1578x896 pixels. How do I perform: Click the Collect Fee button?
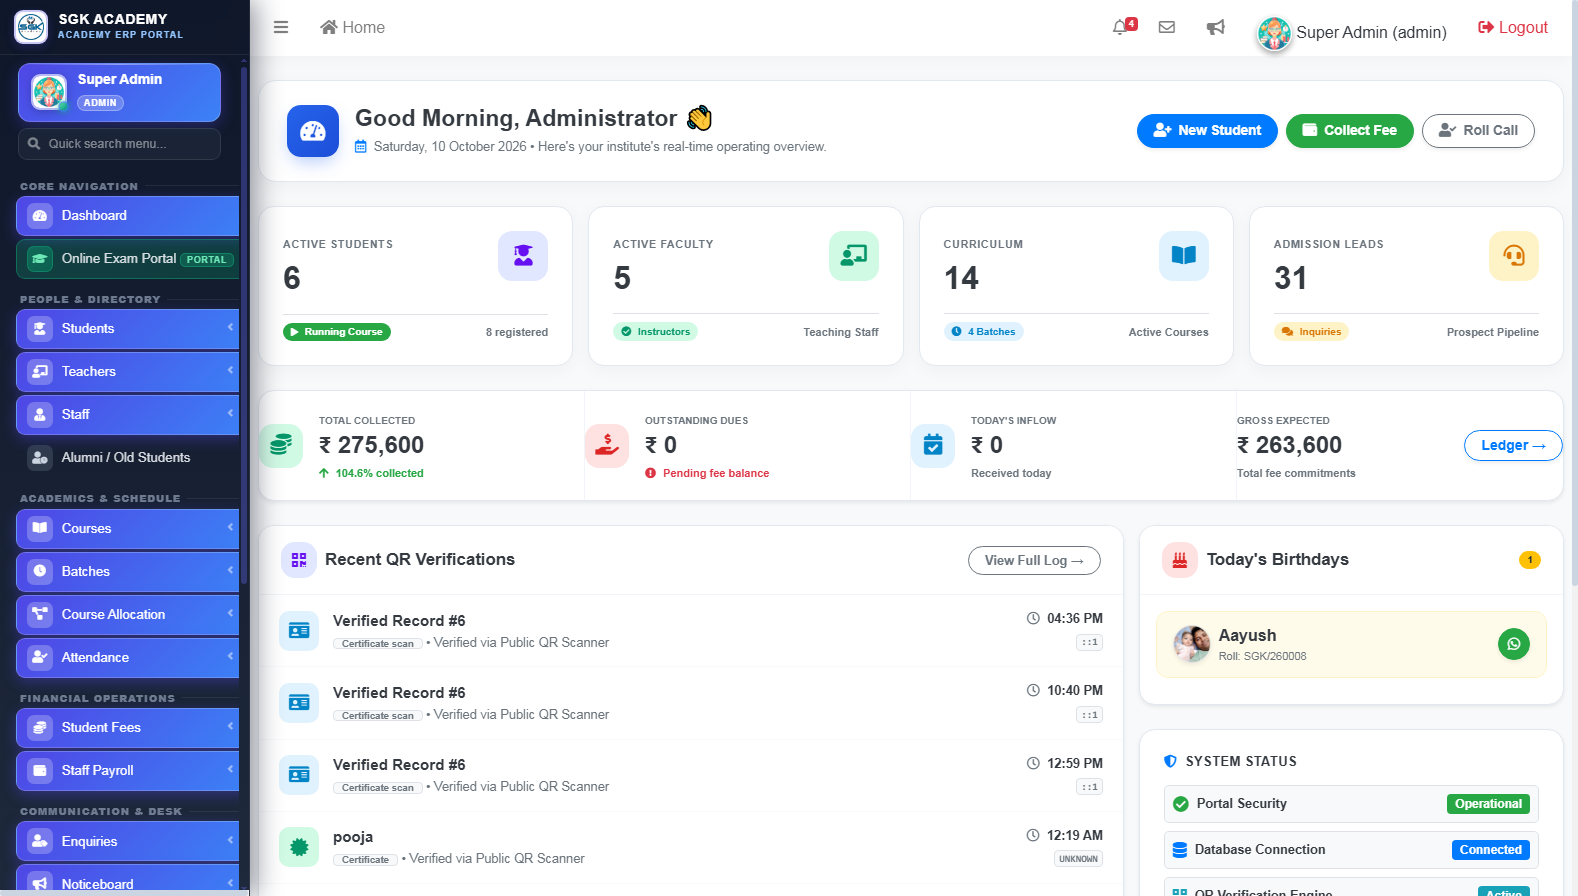pos(1349,131)
